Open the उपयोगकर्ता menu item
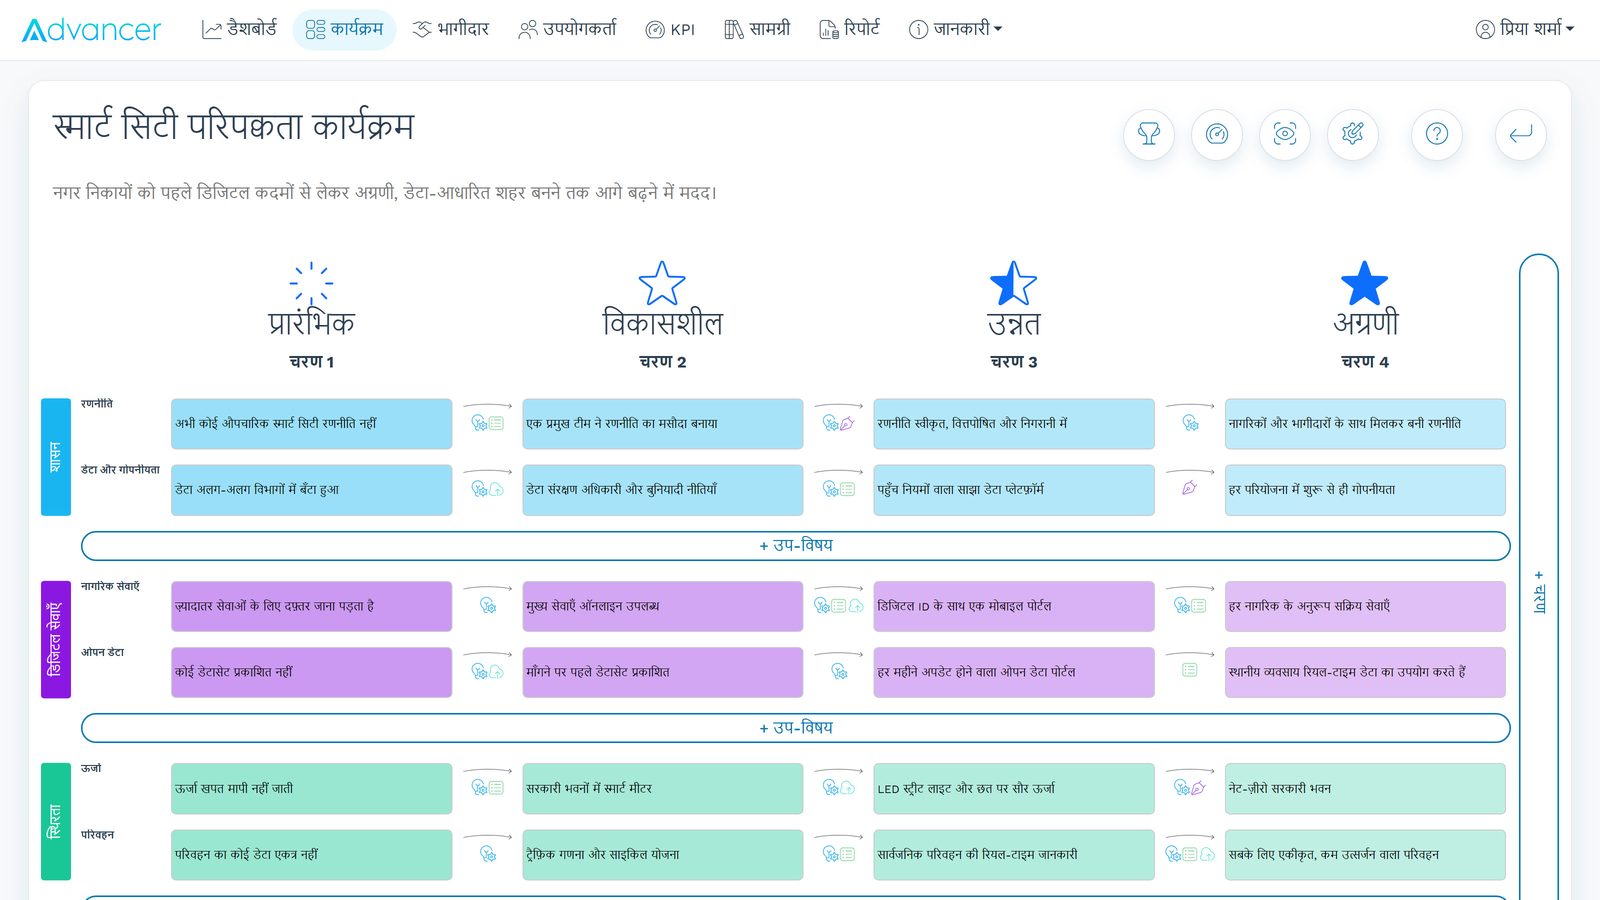 567,29
